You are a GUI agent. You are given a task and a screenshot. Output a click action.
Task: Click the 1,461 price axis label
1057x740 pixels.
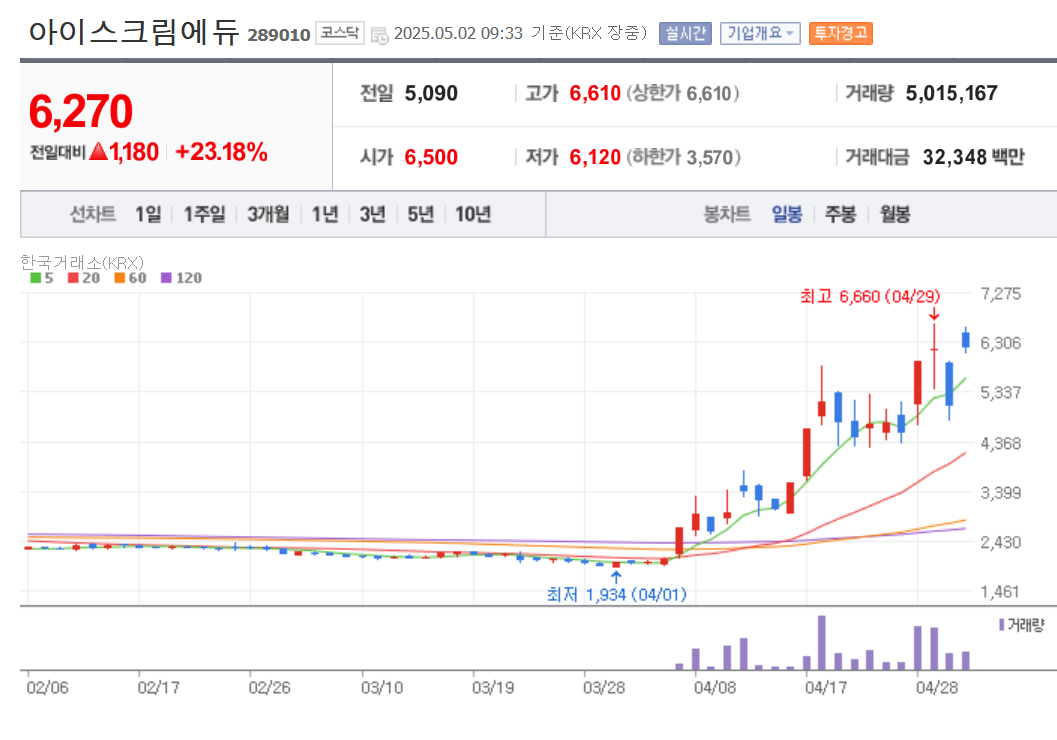1000,592
